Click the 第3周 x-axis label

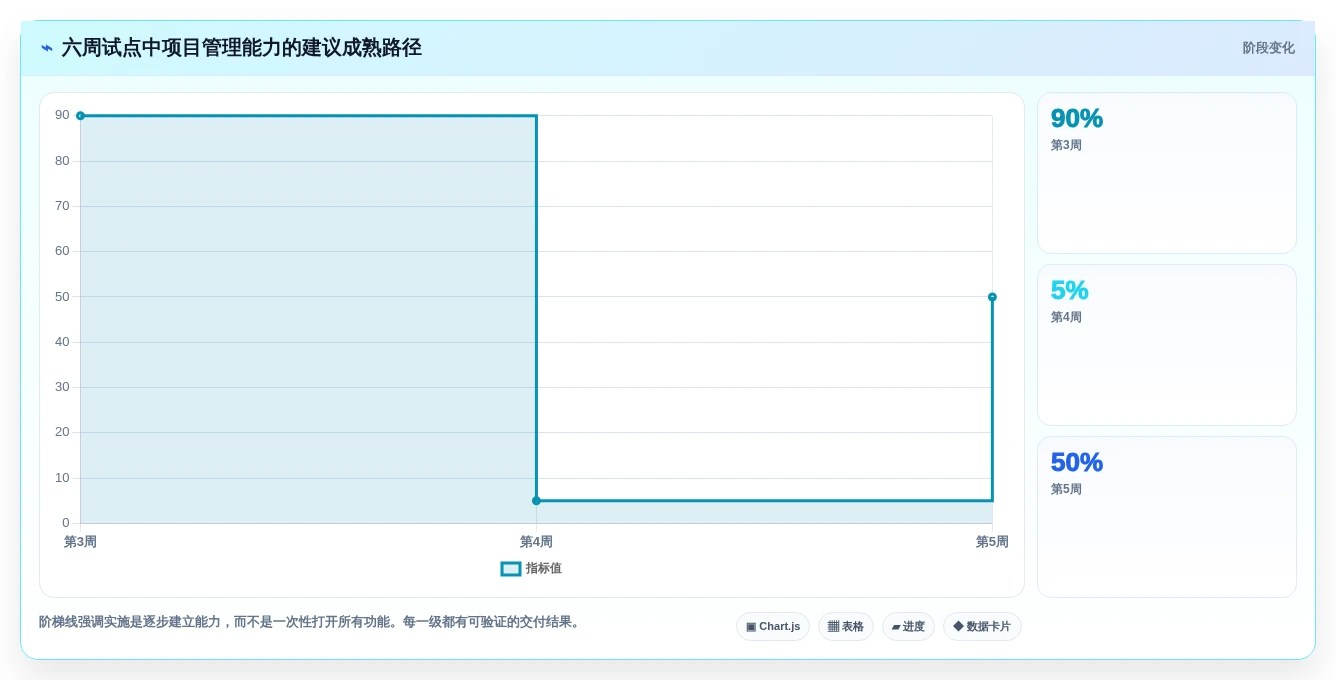click(x=80, y=542)
